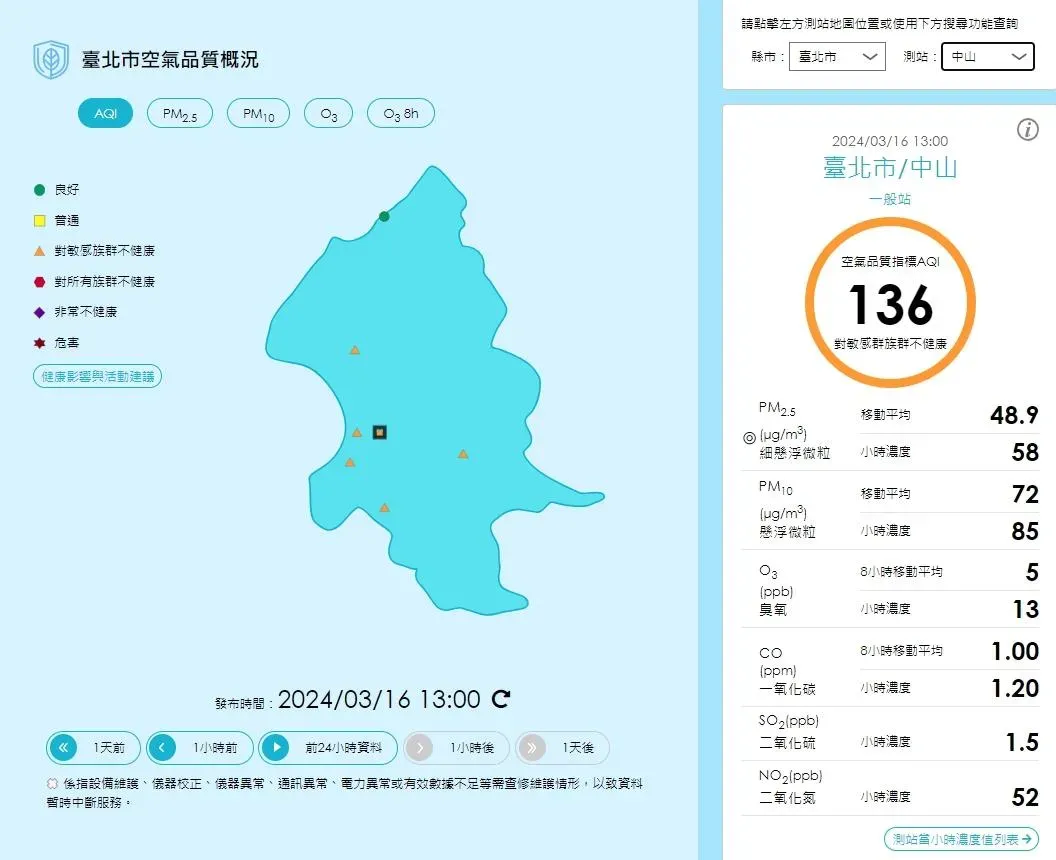Click the double-left arrow on 1天前
The image size is (1056, 860).
tap(63, 748)
